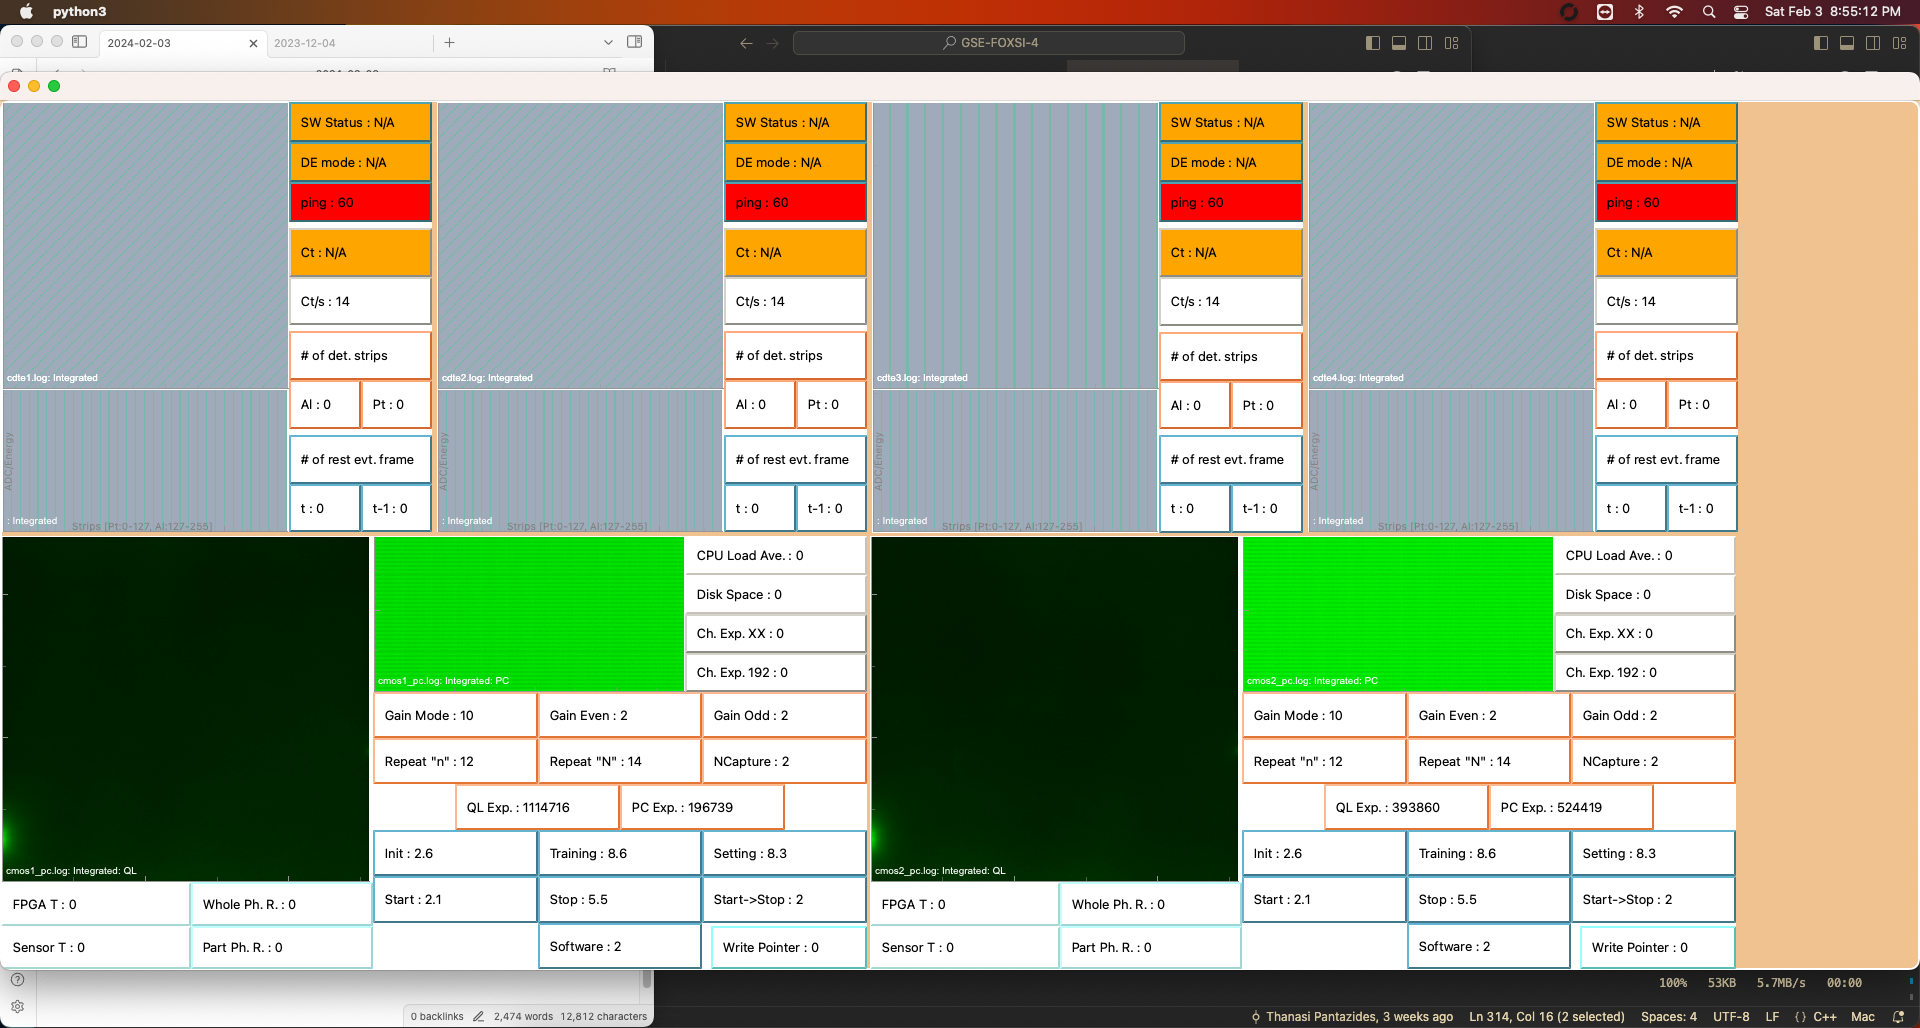Open Spotlight search magnifier icon

(1709, 12)
